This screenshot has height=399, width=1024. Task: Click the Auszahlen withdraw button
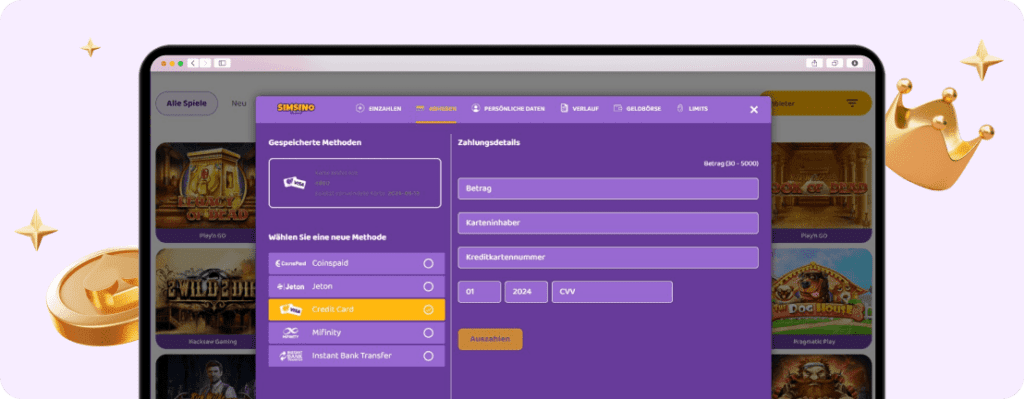[490, 339]
